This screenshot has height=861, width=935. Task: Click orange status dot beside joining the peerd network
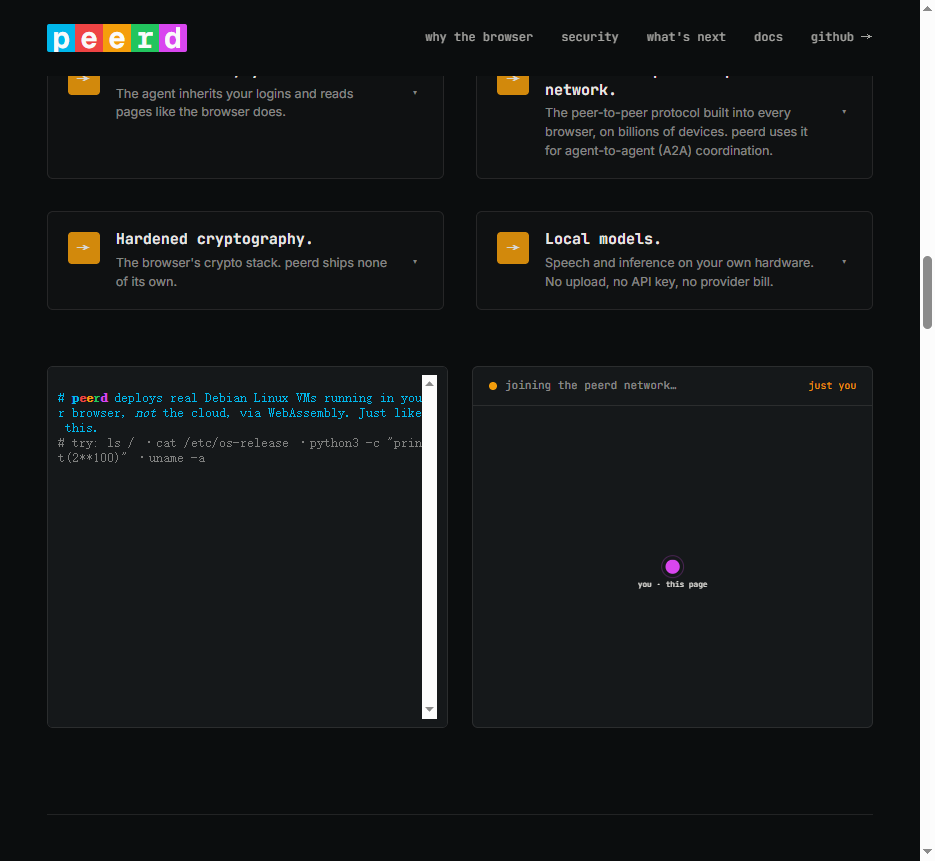point(493,386)
